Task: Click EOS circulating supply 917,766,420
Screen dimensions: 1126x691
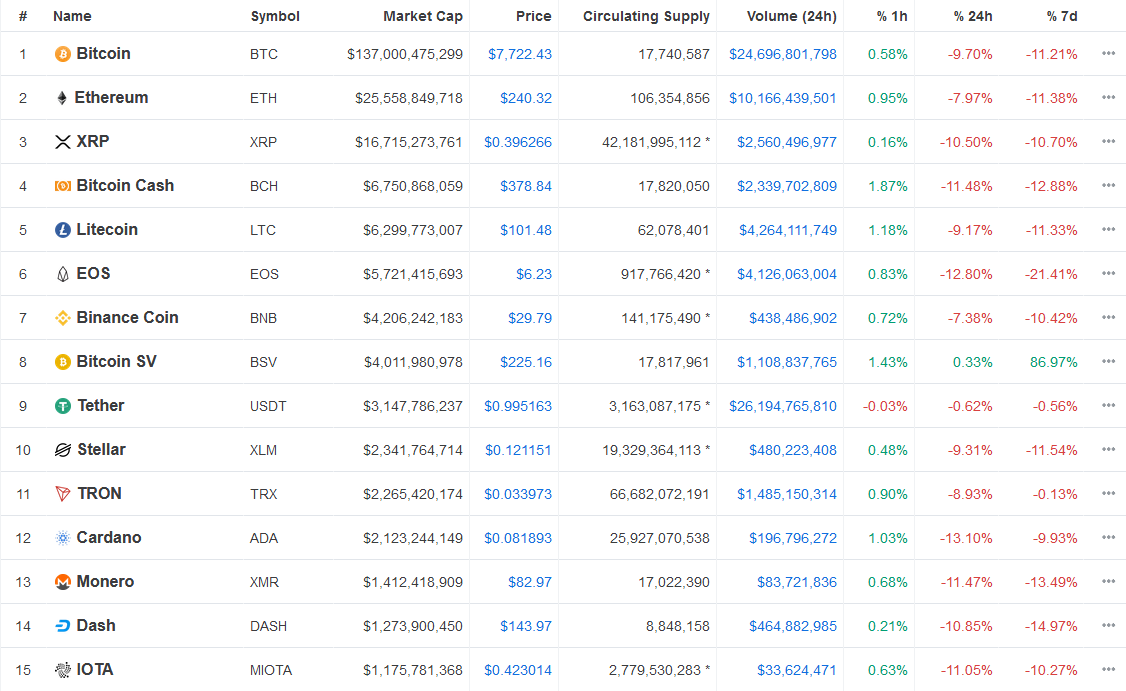Action: [661, 274]
